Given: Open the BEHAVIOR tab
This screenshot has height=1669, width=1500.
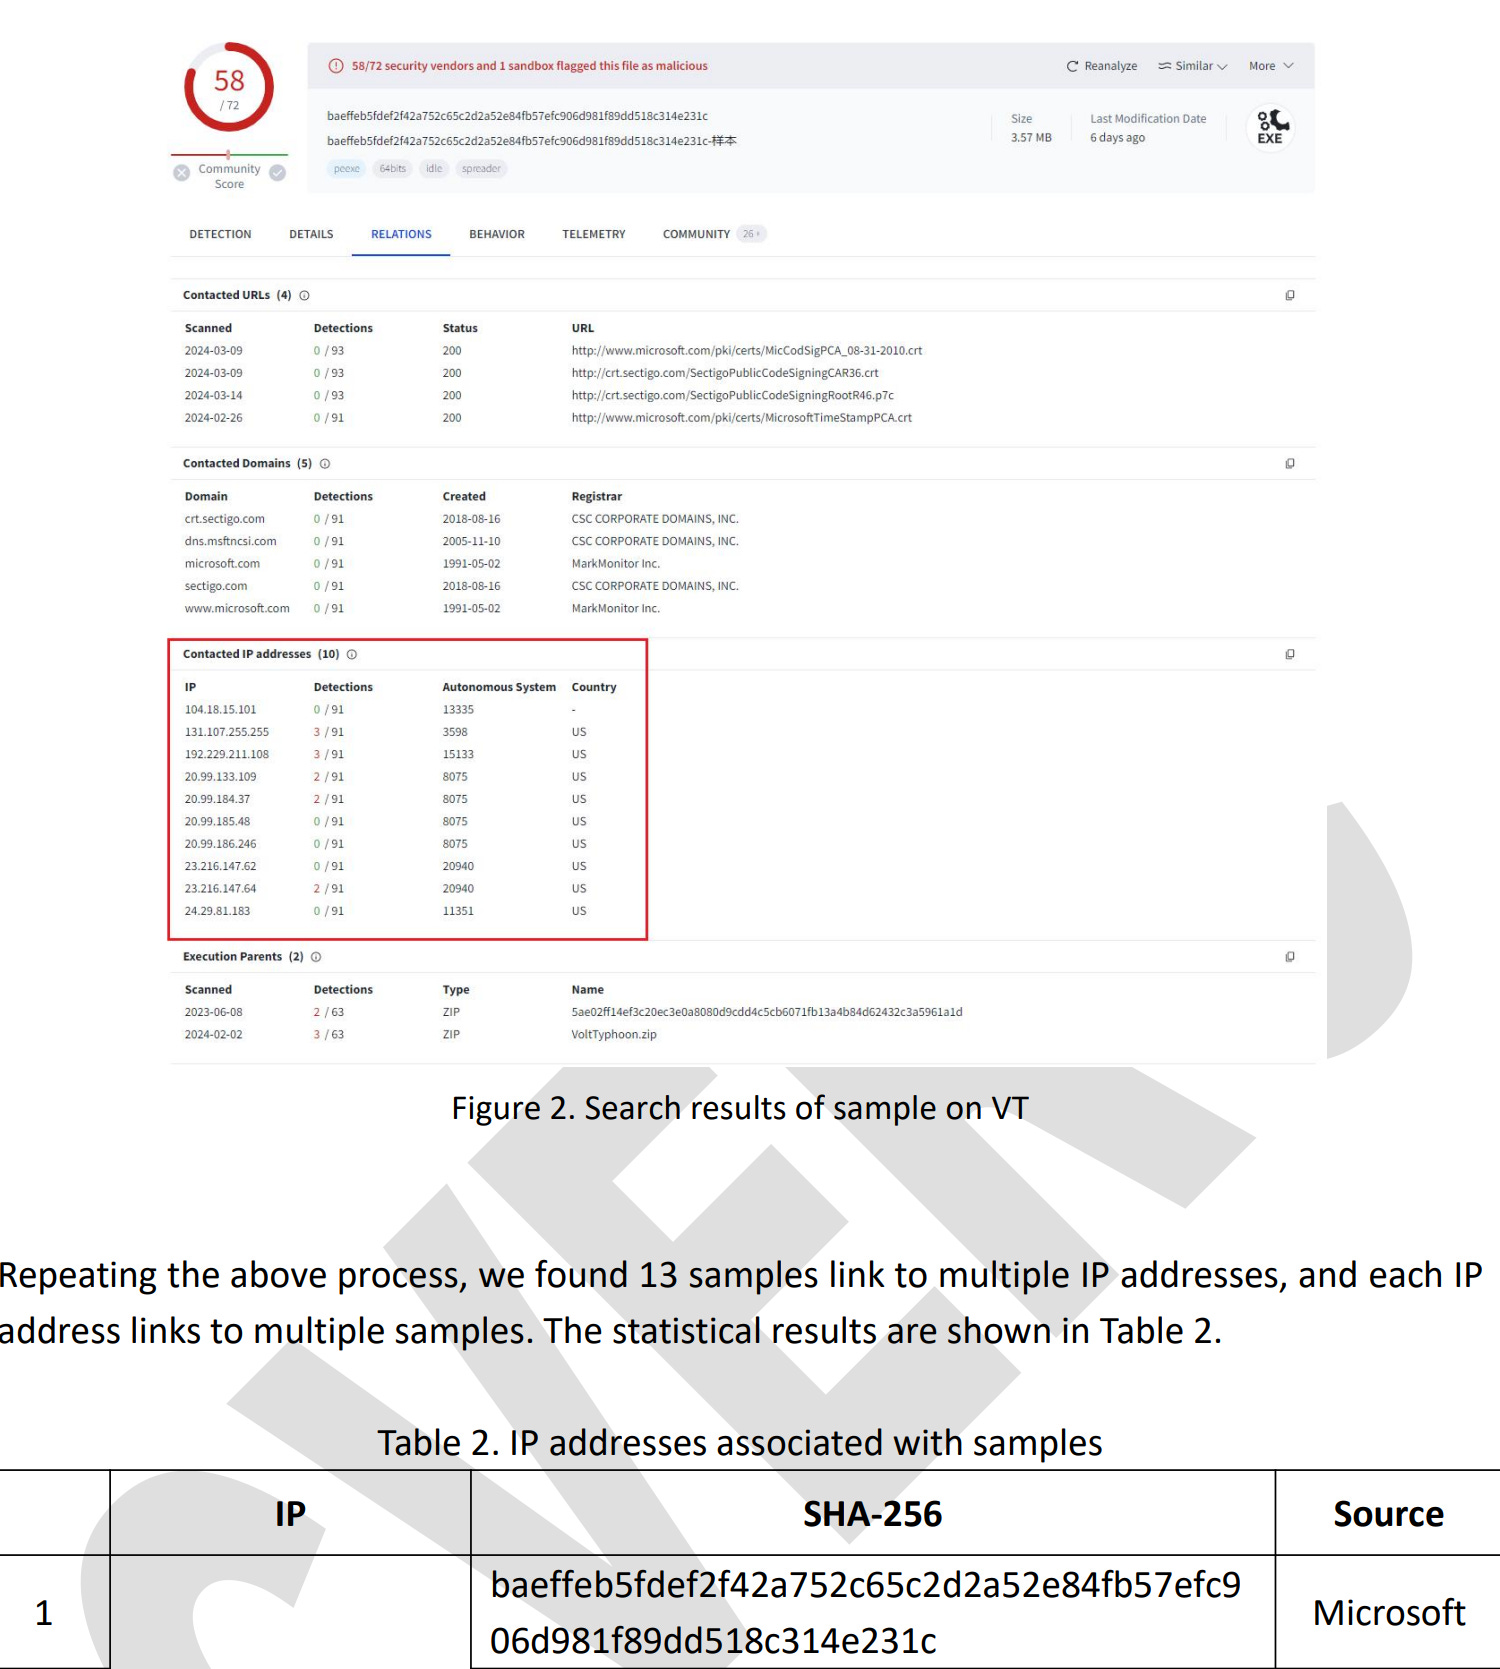Looking at the screenshot, I should point(497,234).
